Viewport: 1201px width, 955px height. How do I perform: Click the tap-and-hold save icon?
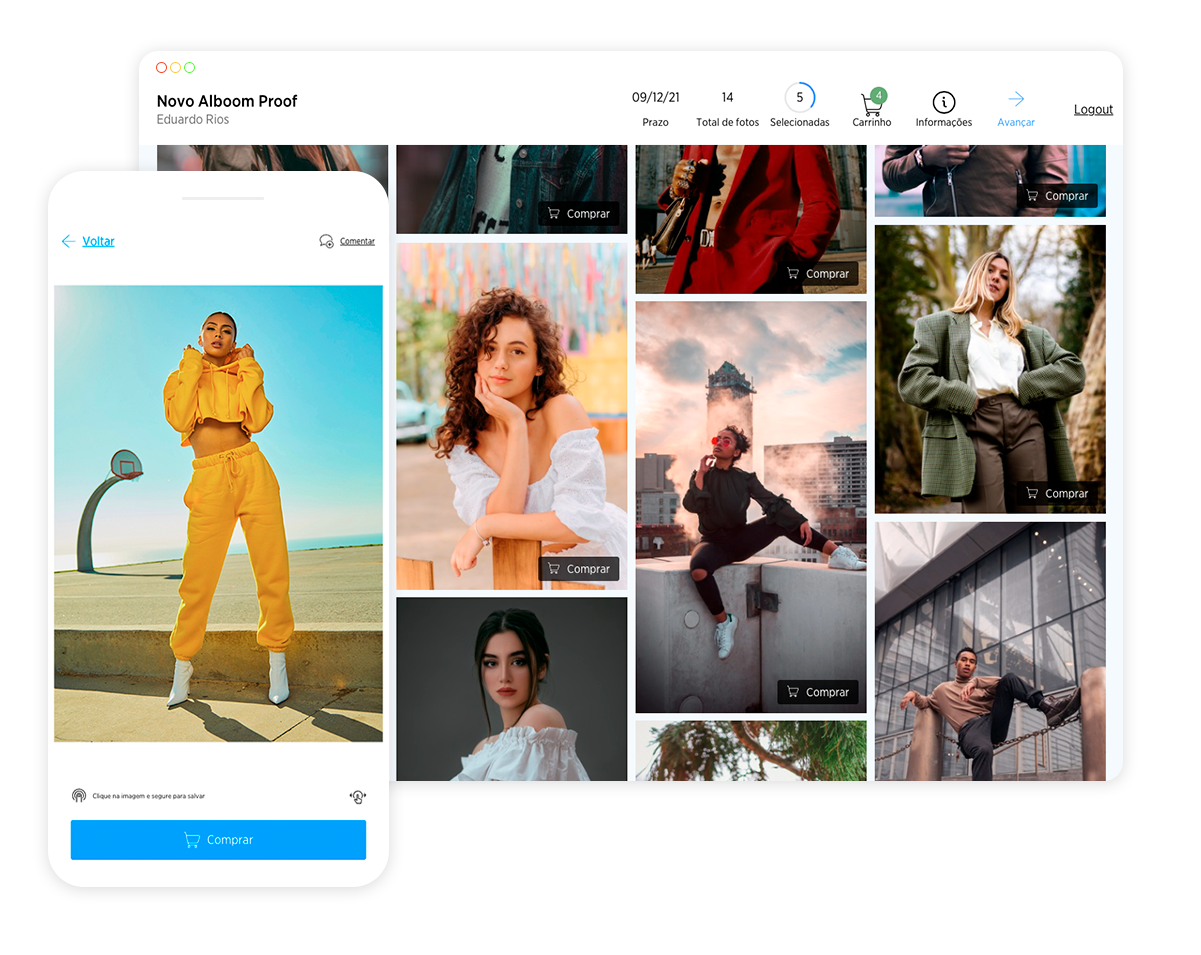(x=79, y=796)
